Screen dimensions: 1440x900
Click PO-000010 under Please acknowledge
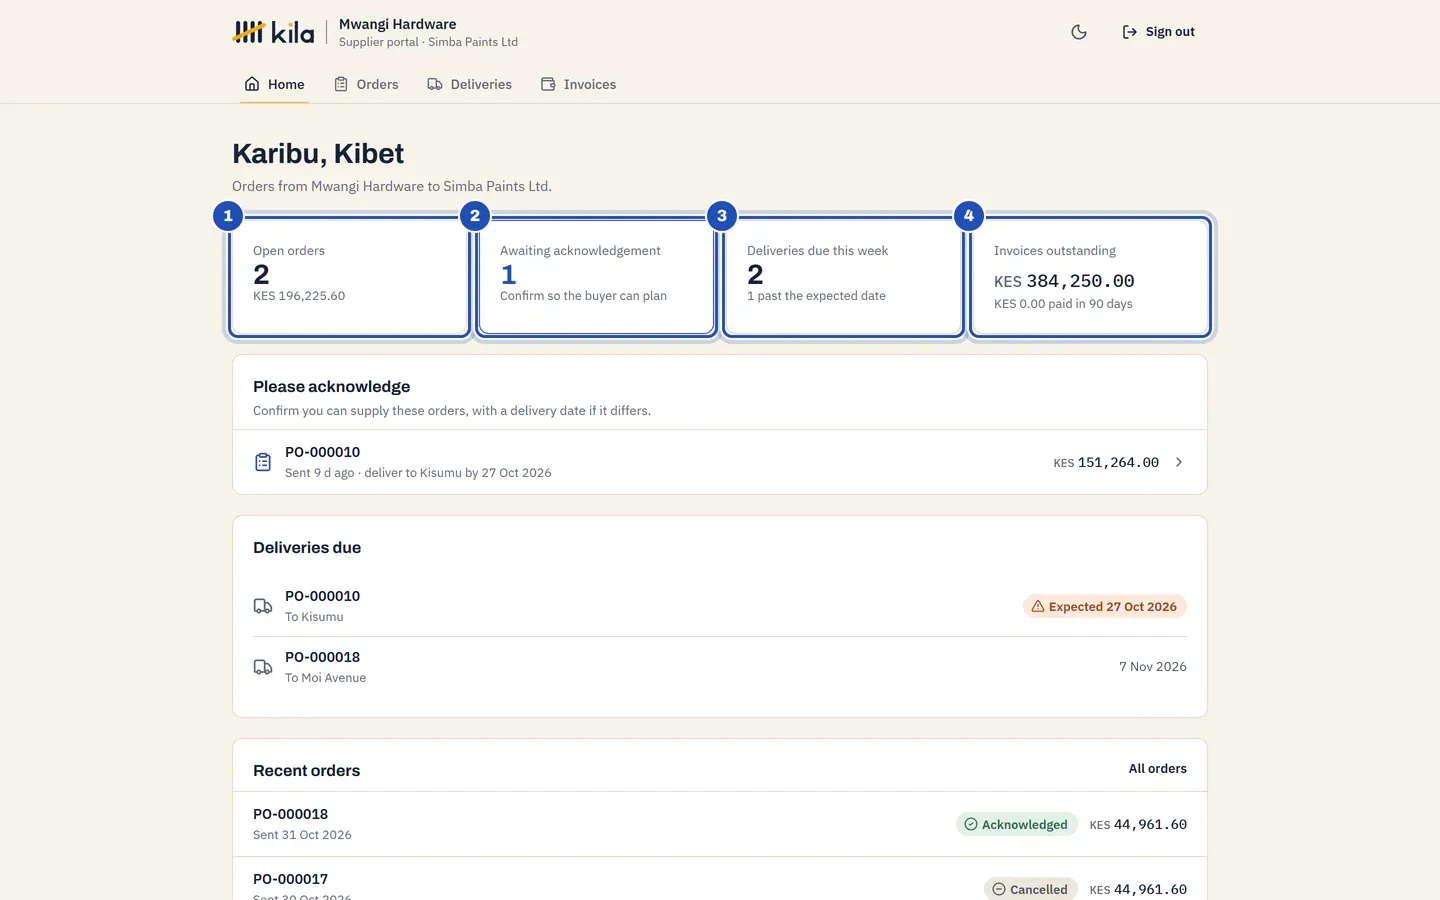pos(322,452)
